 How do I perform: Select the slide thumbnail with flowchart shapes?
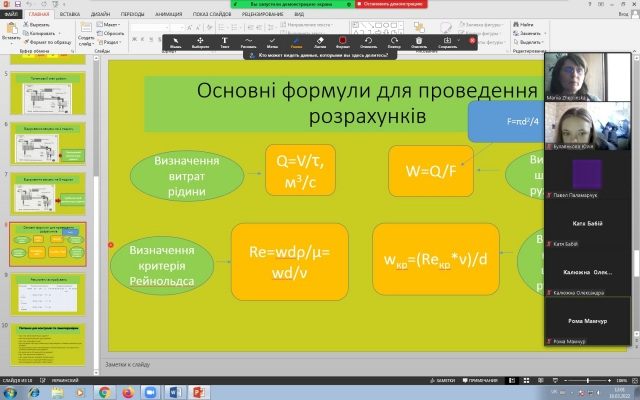pyautogui.click(x=49, y=244)
